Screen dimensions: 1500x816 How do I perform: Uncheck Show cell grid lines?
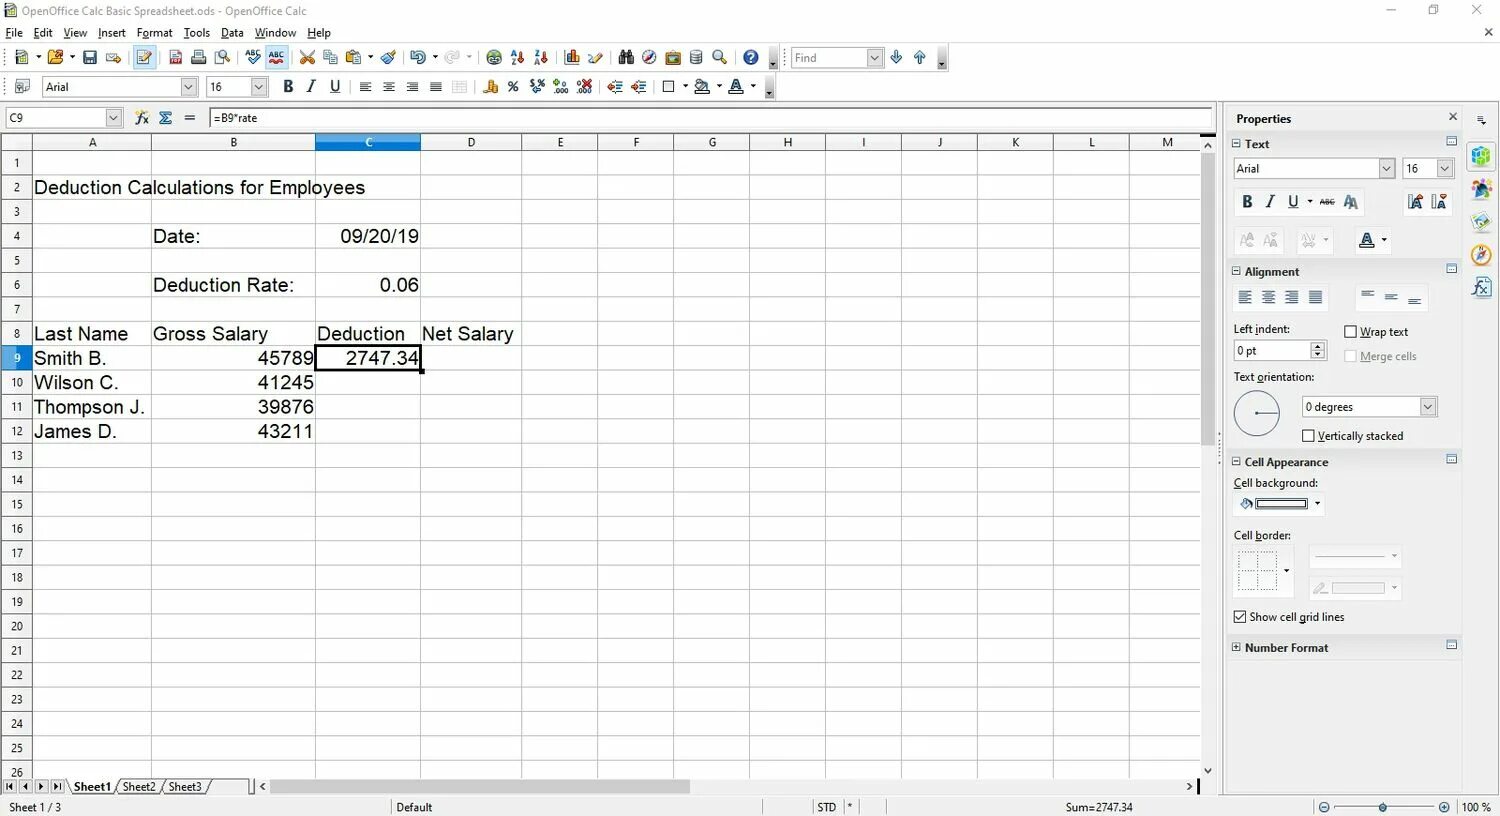[x=1240, y=617]
